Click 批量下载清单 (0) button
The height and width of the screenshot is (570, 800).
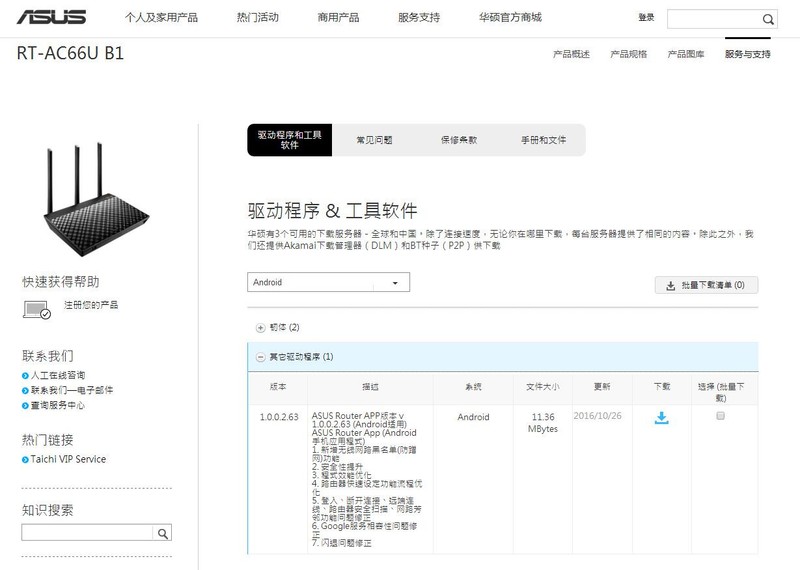(706, 285)
